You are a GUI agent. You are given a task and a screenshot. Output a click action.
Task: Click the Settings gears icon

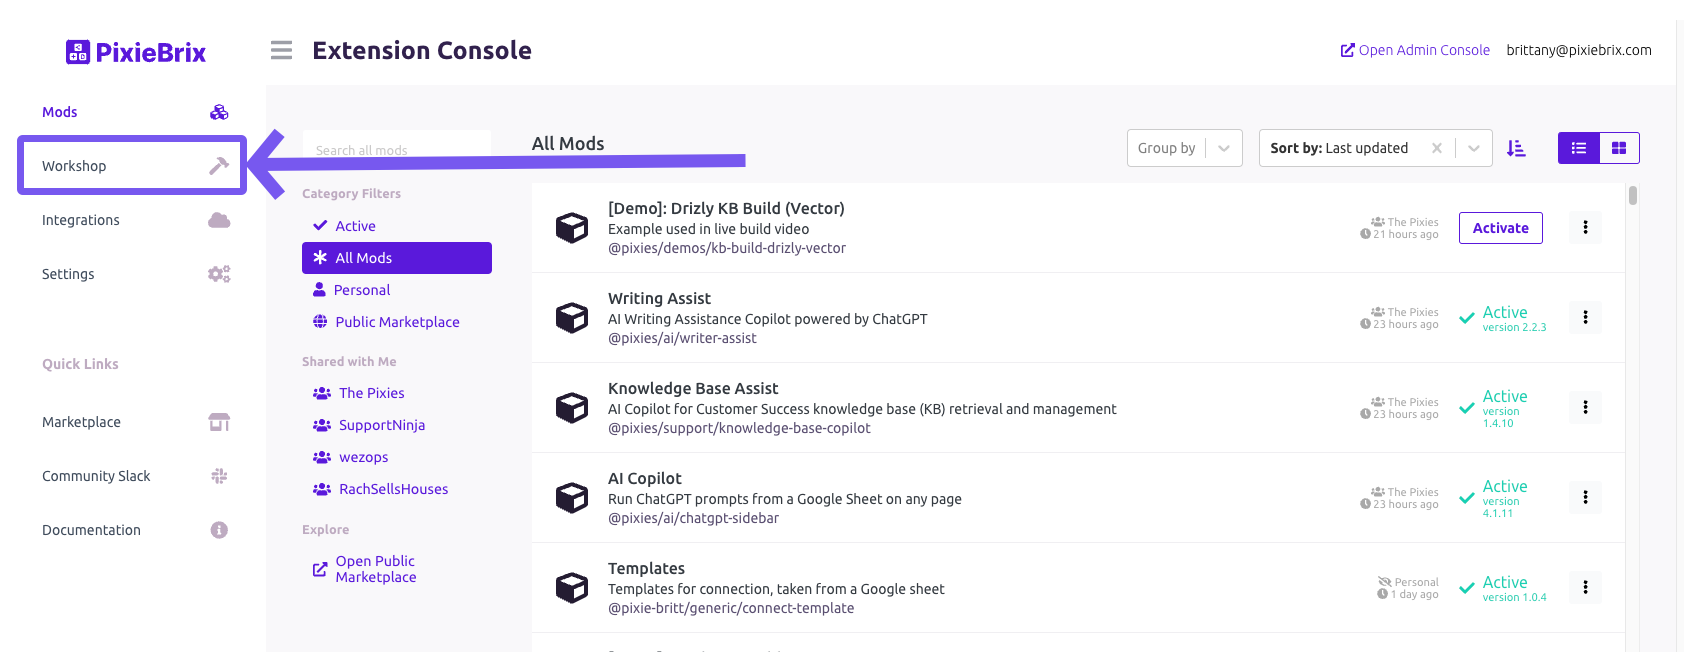pos(219,274)
